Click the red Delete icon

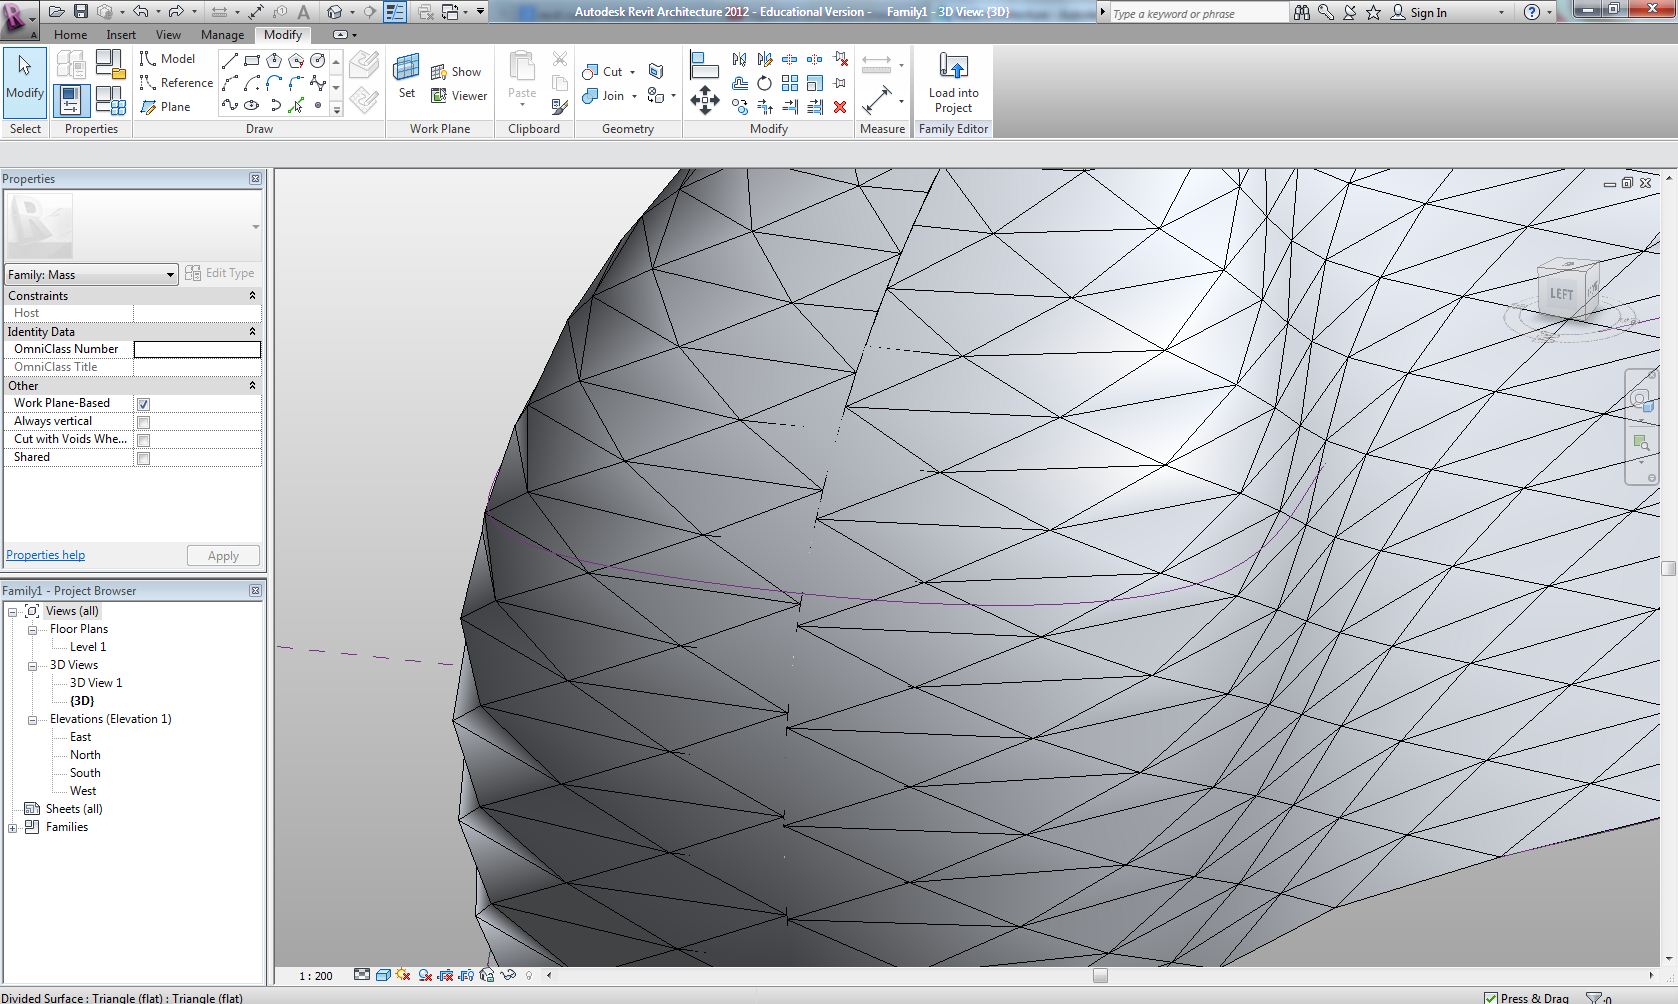coord(840,107)
